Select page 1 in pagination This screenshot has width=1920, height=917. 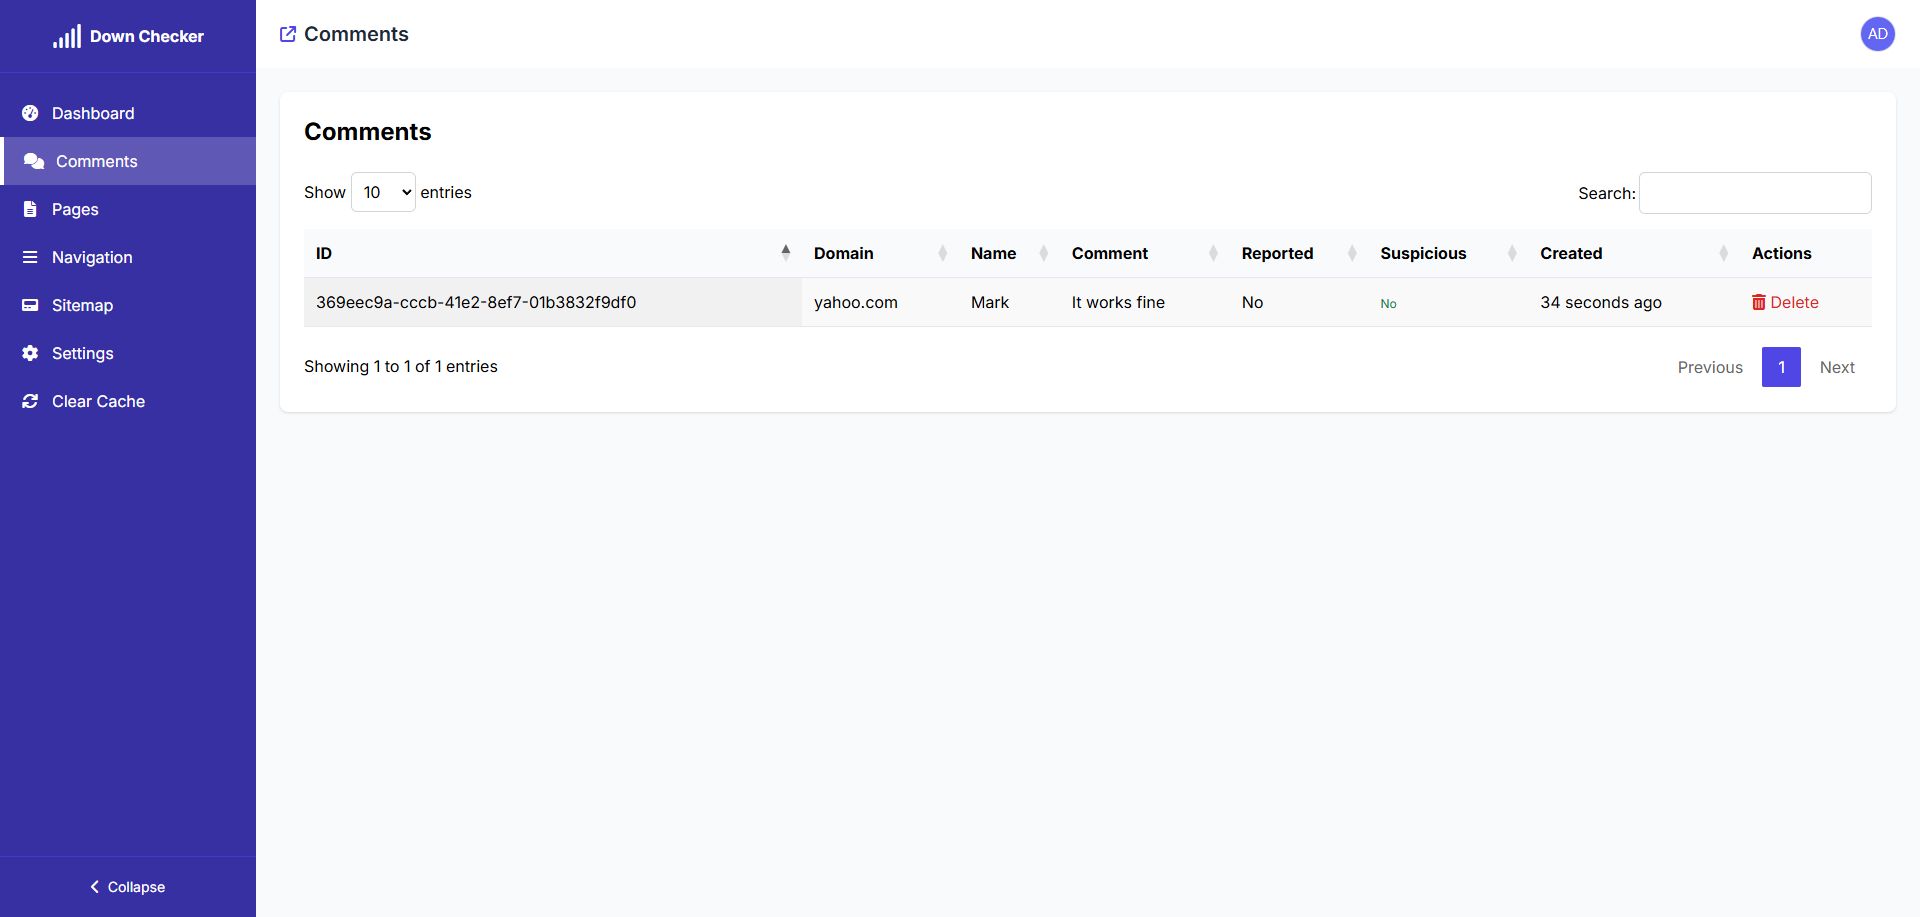[x=1781, y=367]
